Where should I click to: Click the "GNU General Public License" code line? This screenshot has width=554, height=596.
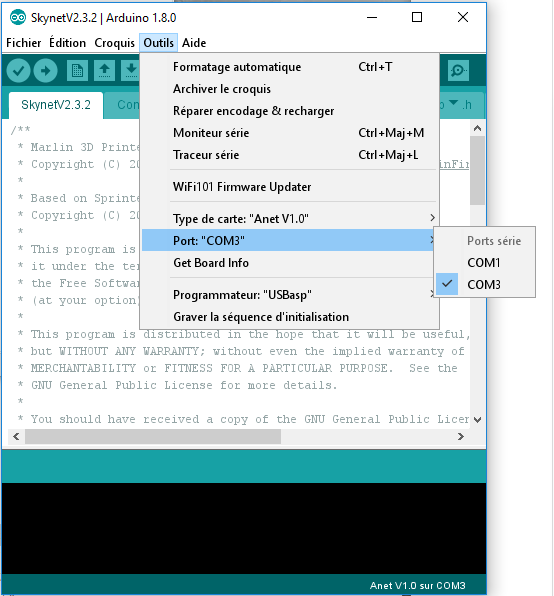pyautogui.click(x=184, y=385)
